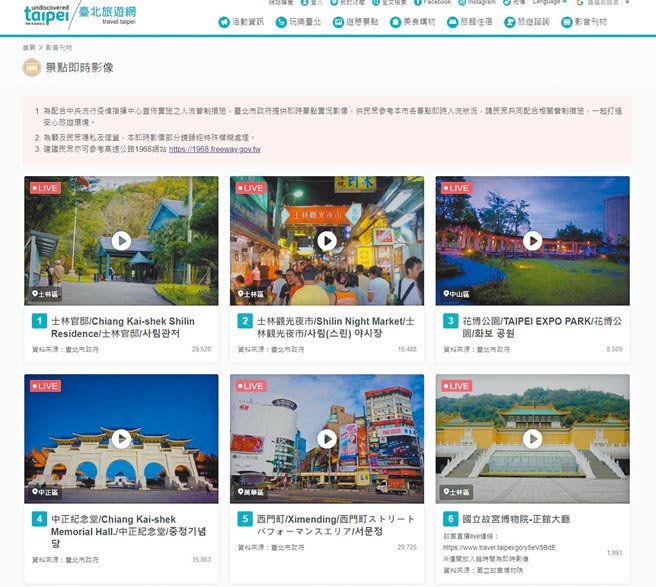Click LIVE badge on Ximending thumbnail
Screen dimensions: 656x587
(x=251, y=386)
